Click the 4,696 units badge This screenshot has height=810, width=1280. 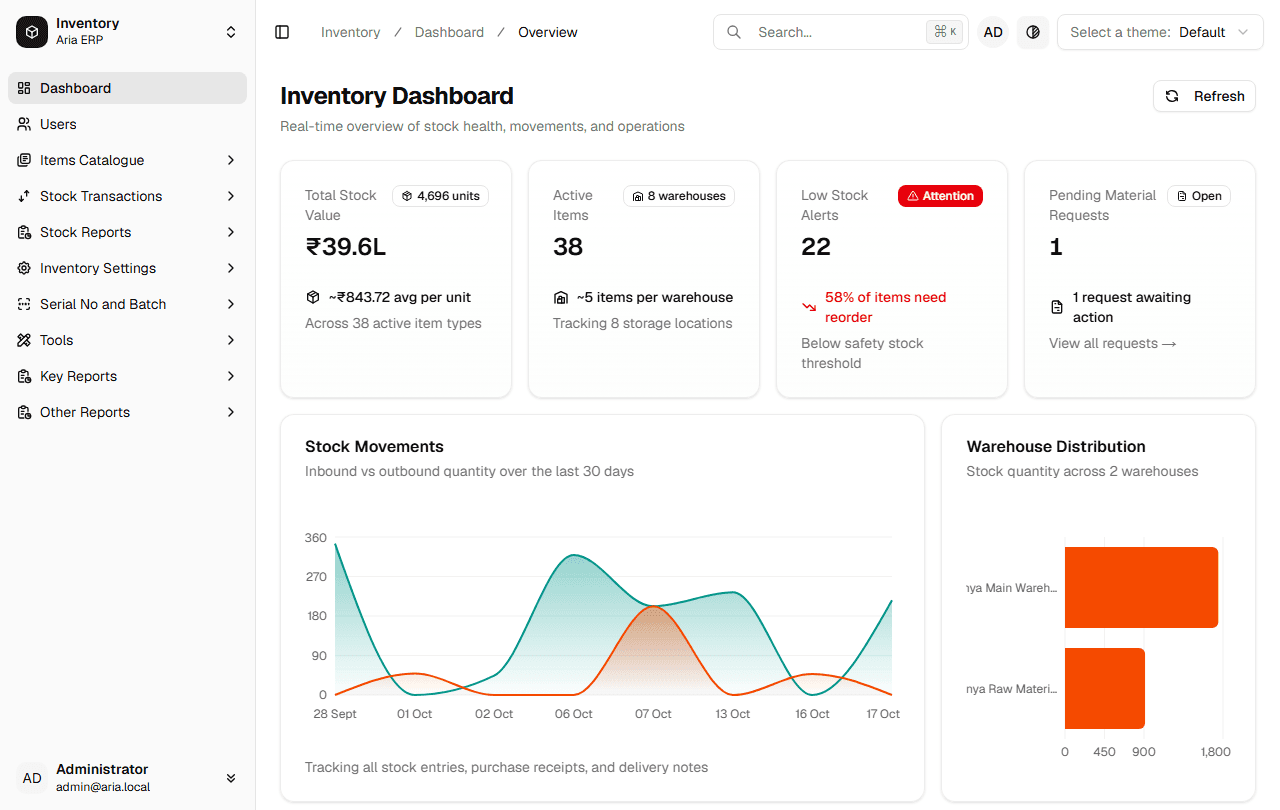point(440,196)
